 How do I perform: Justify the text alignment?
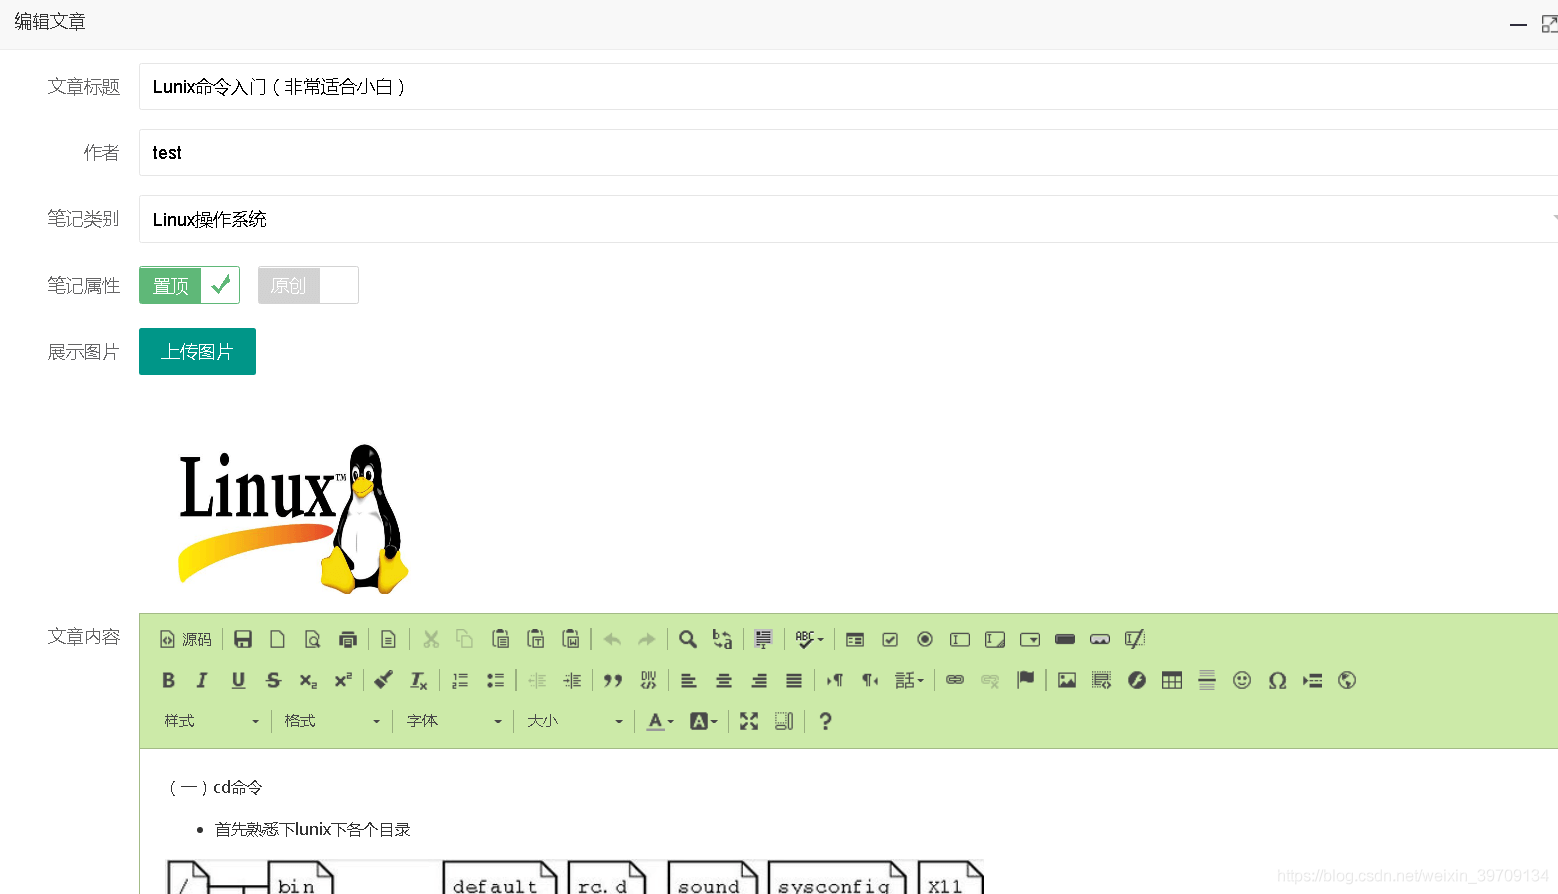pos(794,680)
